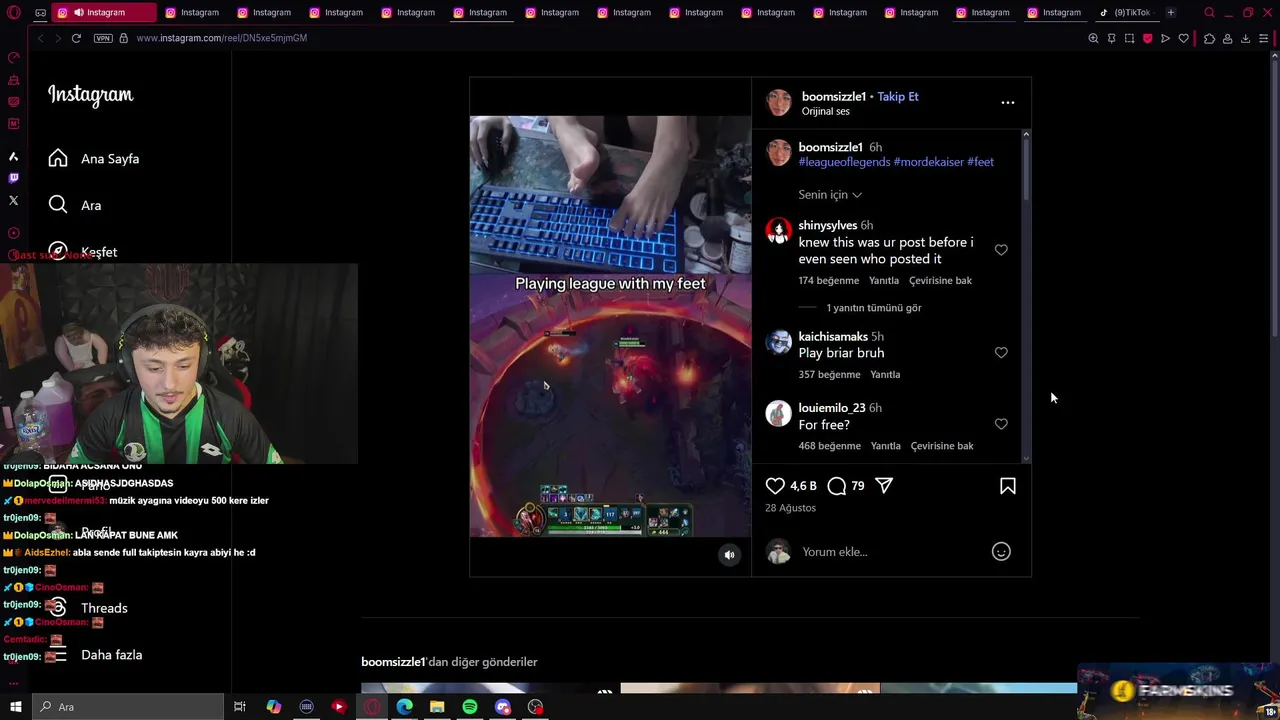The image size is (1280, 720).
Task: Open the tab search magnifier icon
Action: pyautogui.click(x=1209, y=13)
